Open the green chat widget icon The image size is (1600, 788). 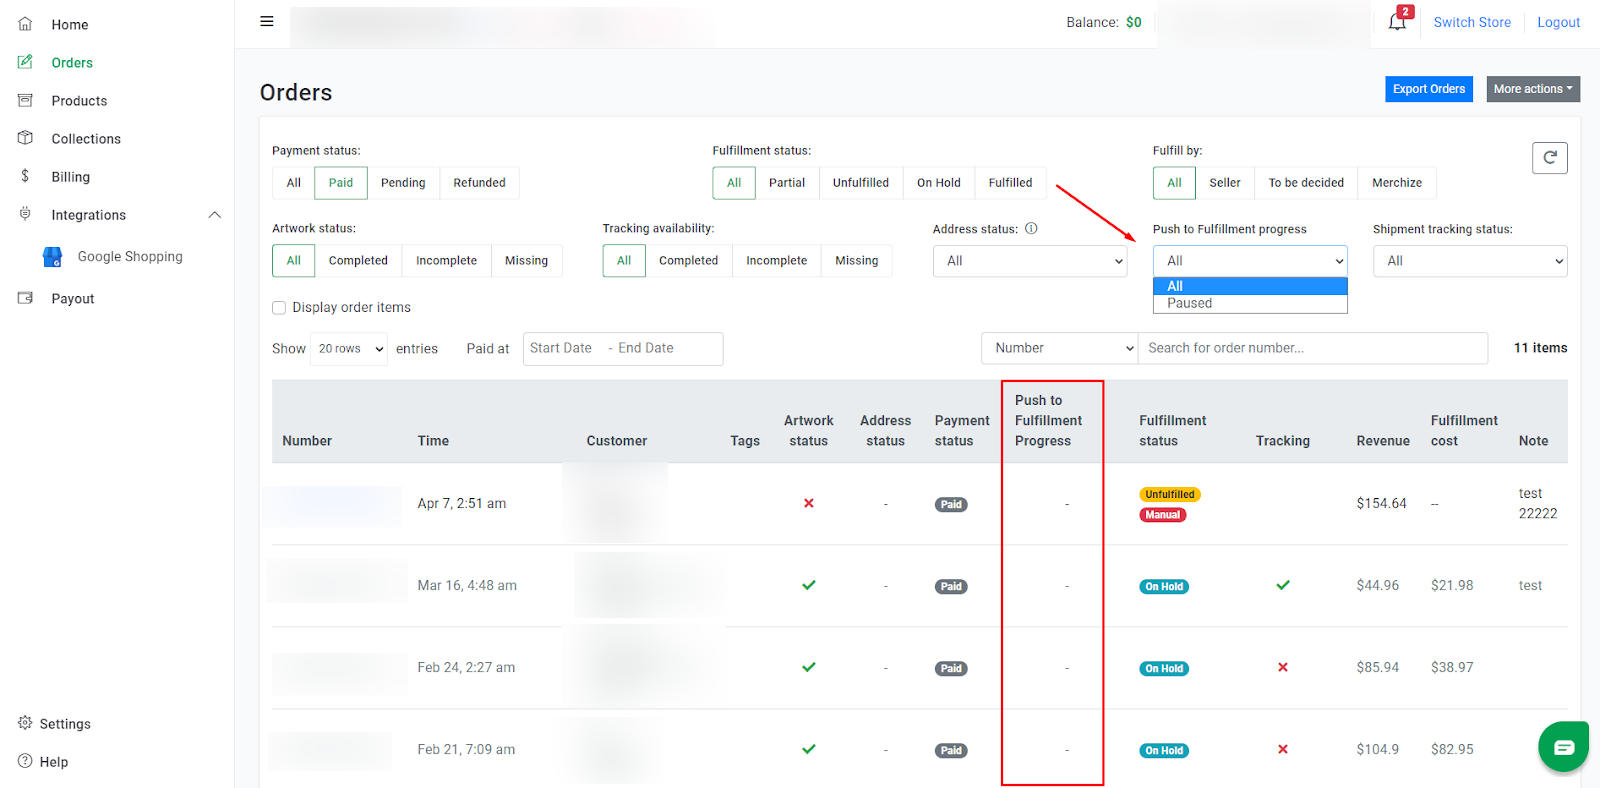tap(1564, 747)
